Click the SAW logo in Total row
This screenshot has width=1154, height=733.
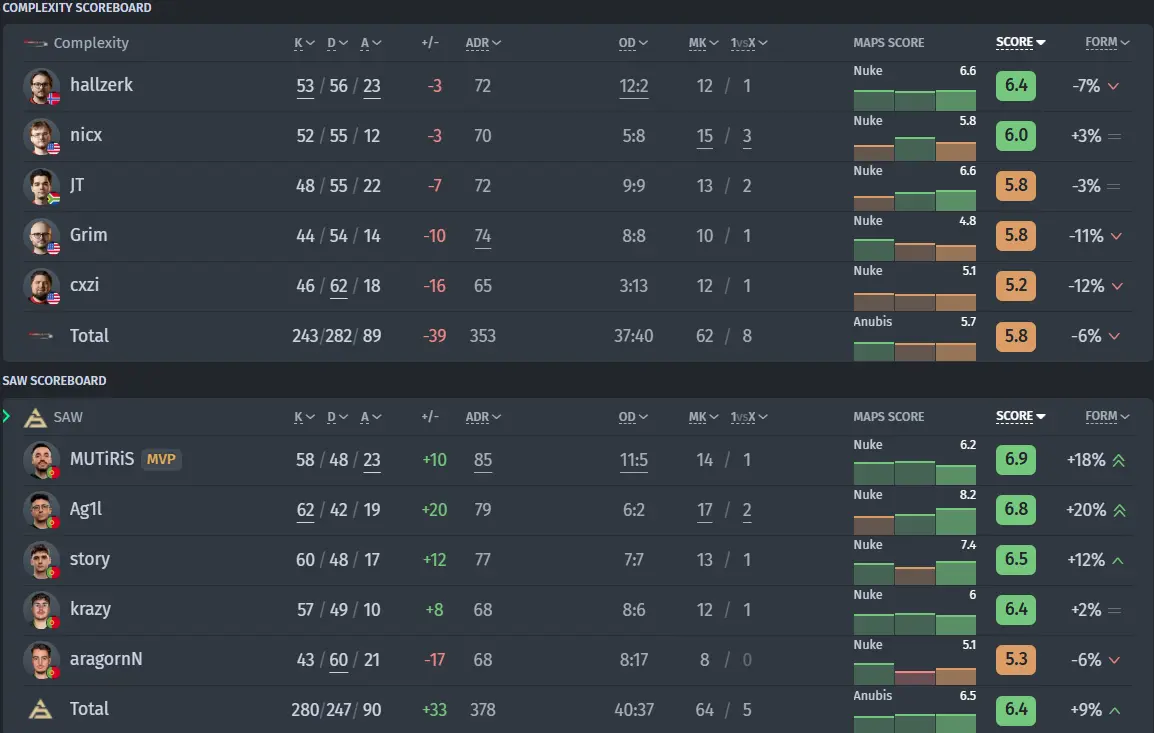[40, 709]
